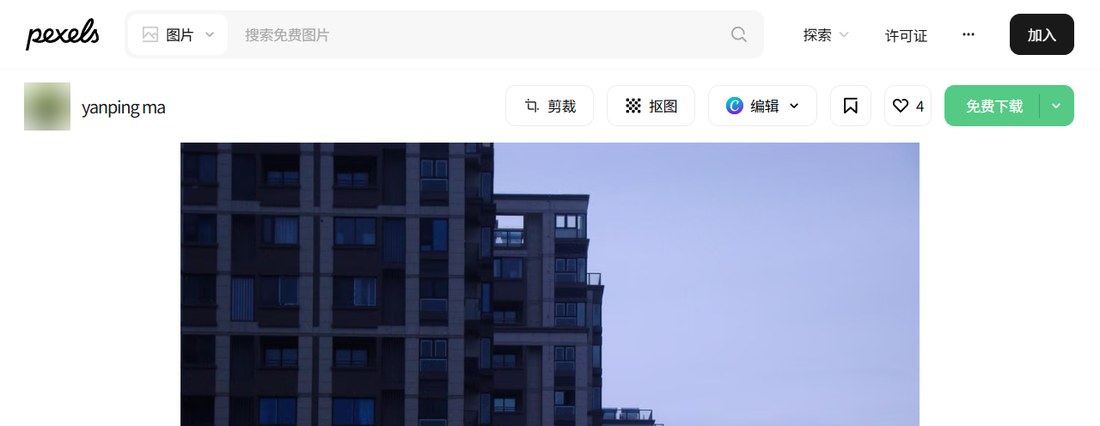Open the 图片 search type dropdown

(x=177, y=34)
